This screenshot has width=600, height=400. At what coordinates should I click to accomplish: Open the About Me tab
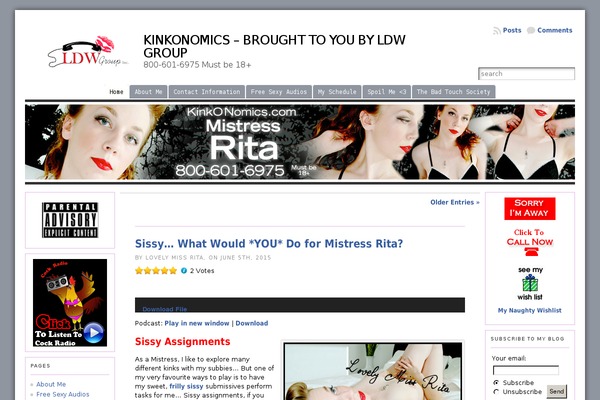148,92
